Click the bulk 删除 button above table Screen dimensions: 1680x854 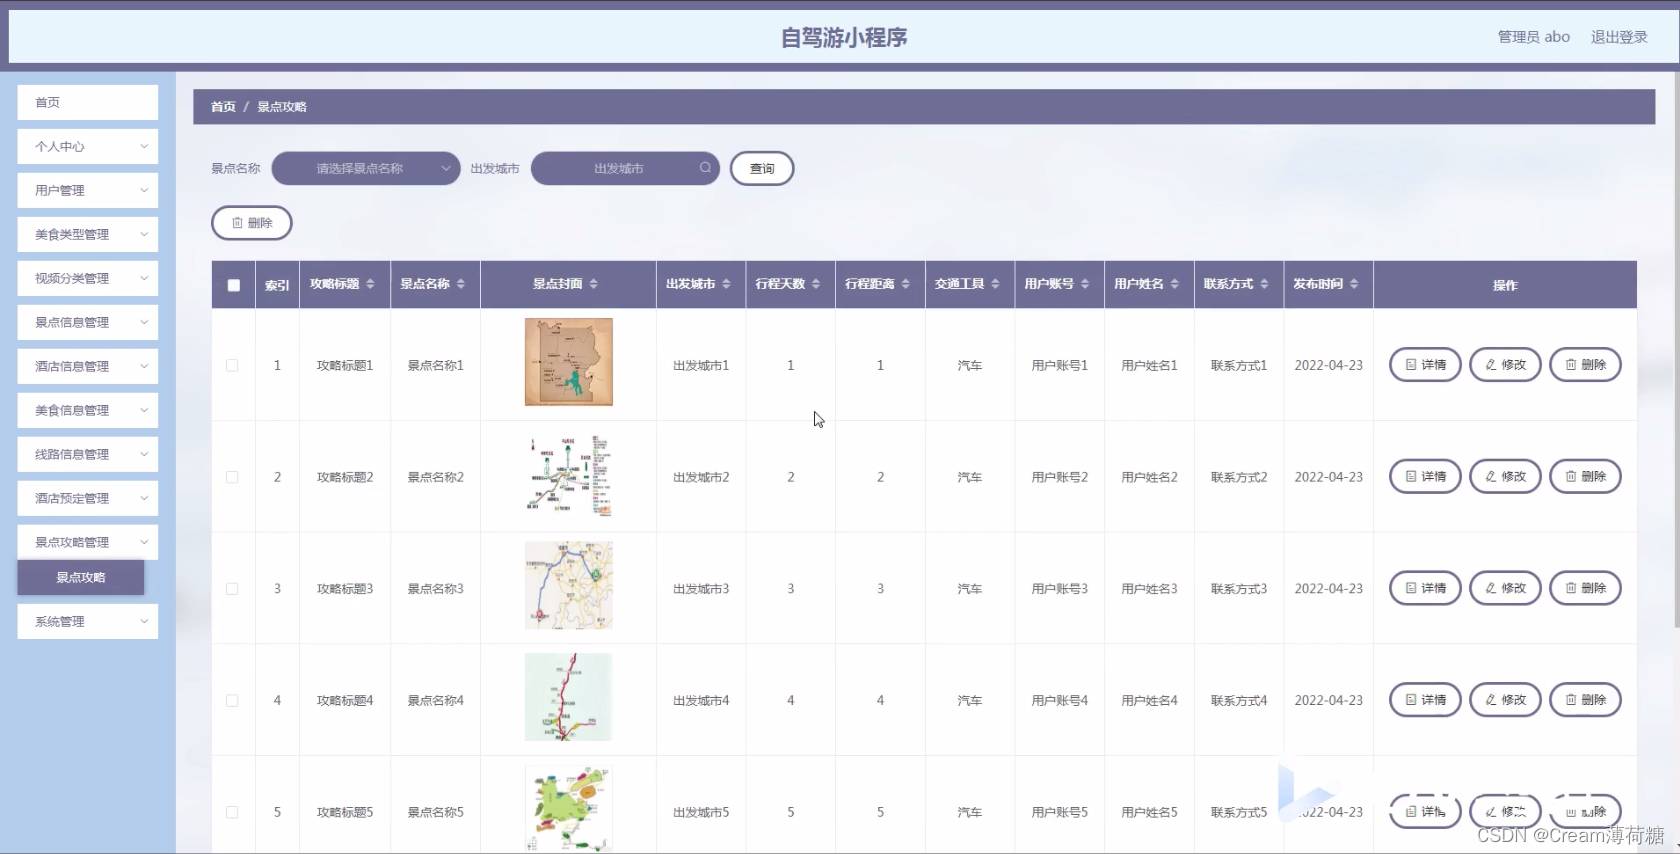pyautogui.click(x=252, y=223)
